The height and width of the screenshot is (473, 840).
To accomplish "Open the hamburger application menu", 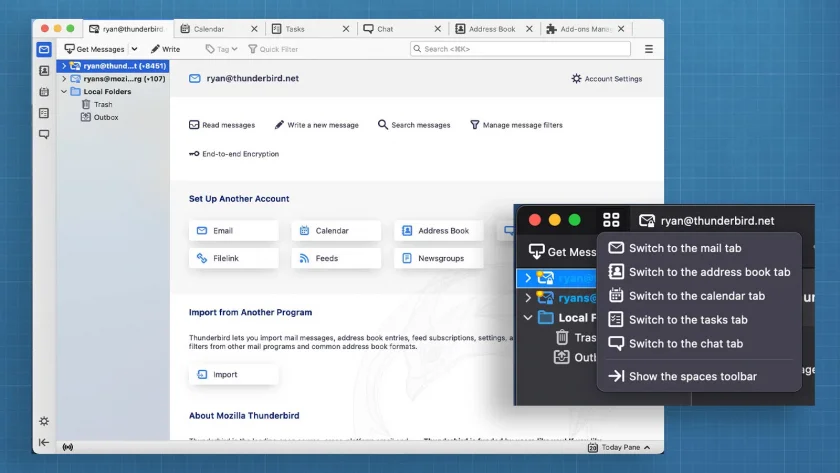I will (x=649, y=49).
